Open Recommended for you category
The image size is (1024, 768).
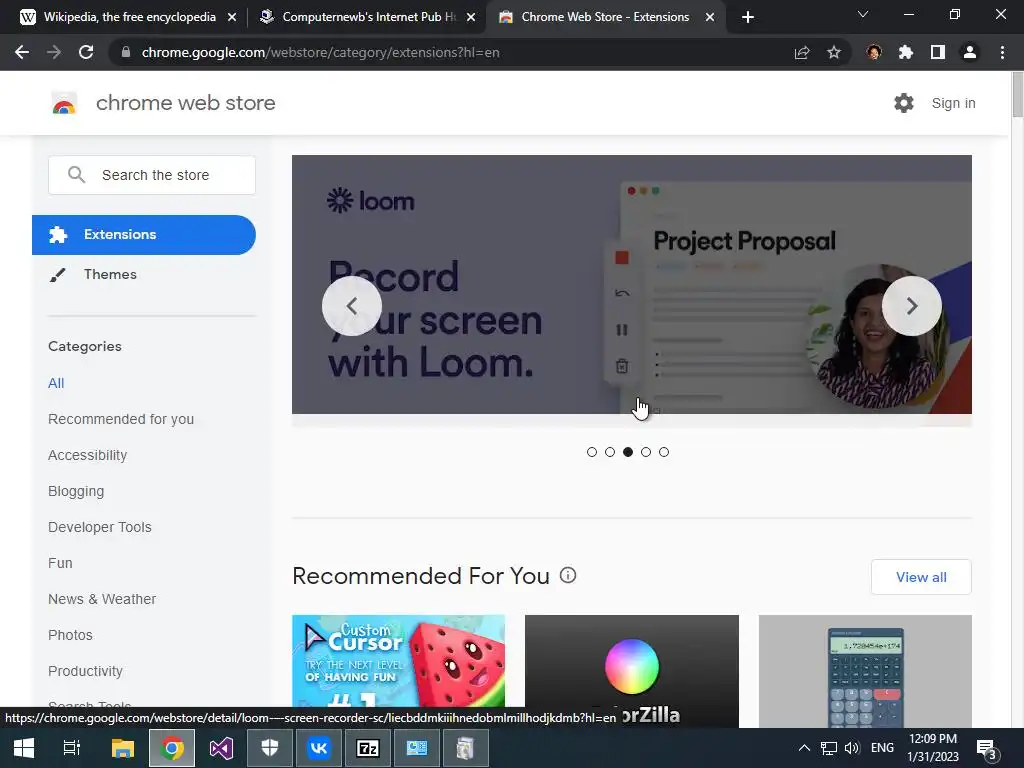click(x=121, y=419)
